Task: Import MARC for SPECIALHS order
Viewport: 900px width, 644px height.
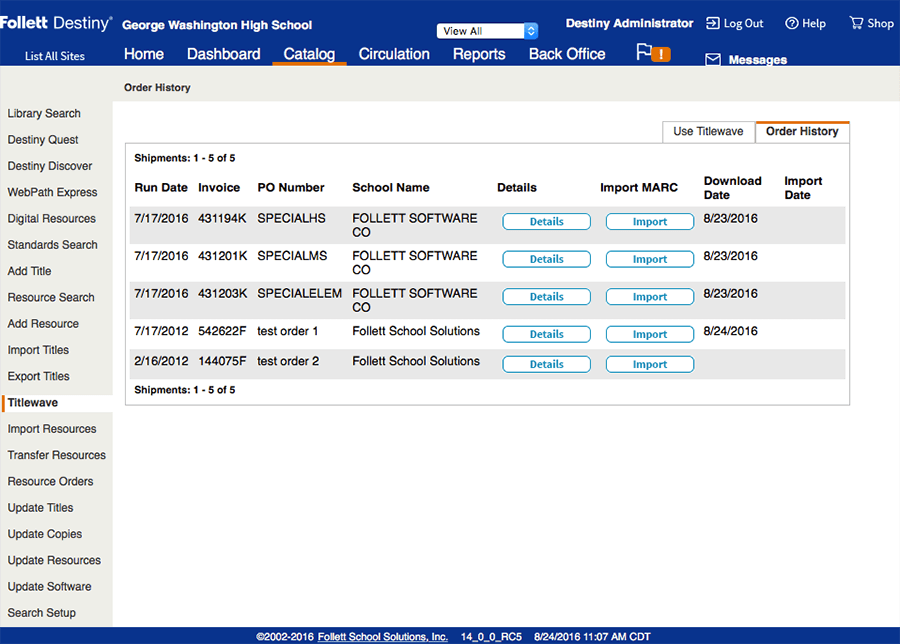Action: pos(650,222)
